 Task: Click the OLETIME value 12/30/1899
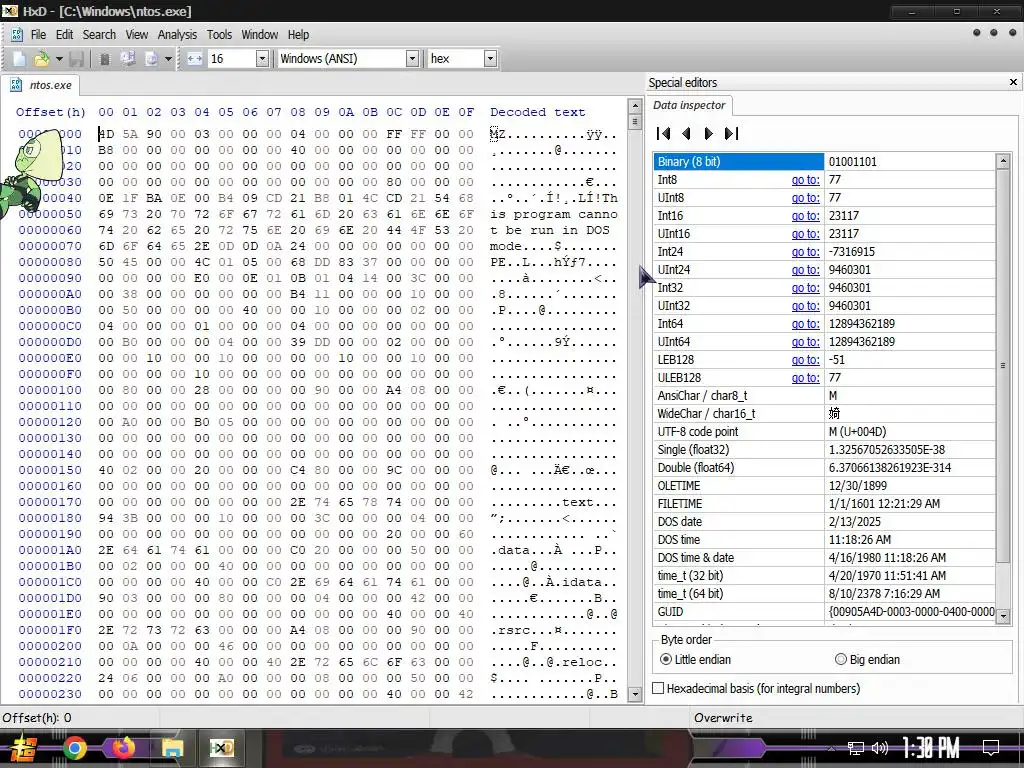point(857,486)
